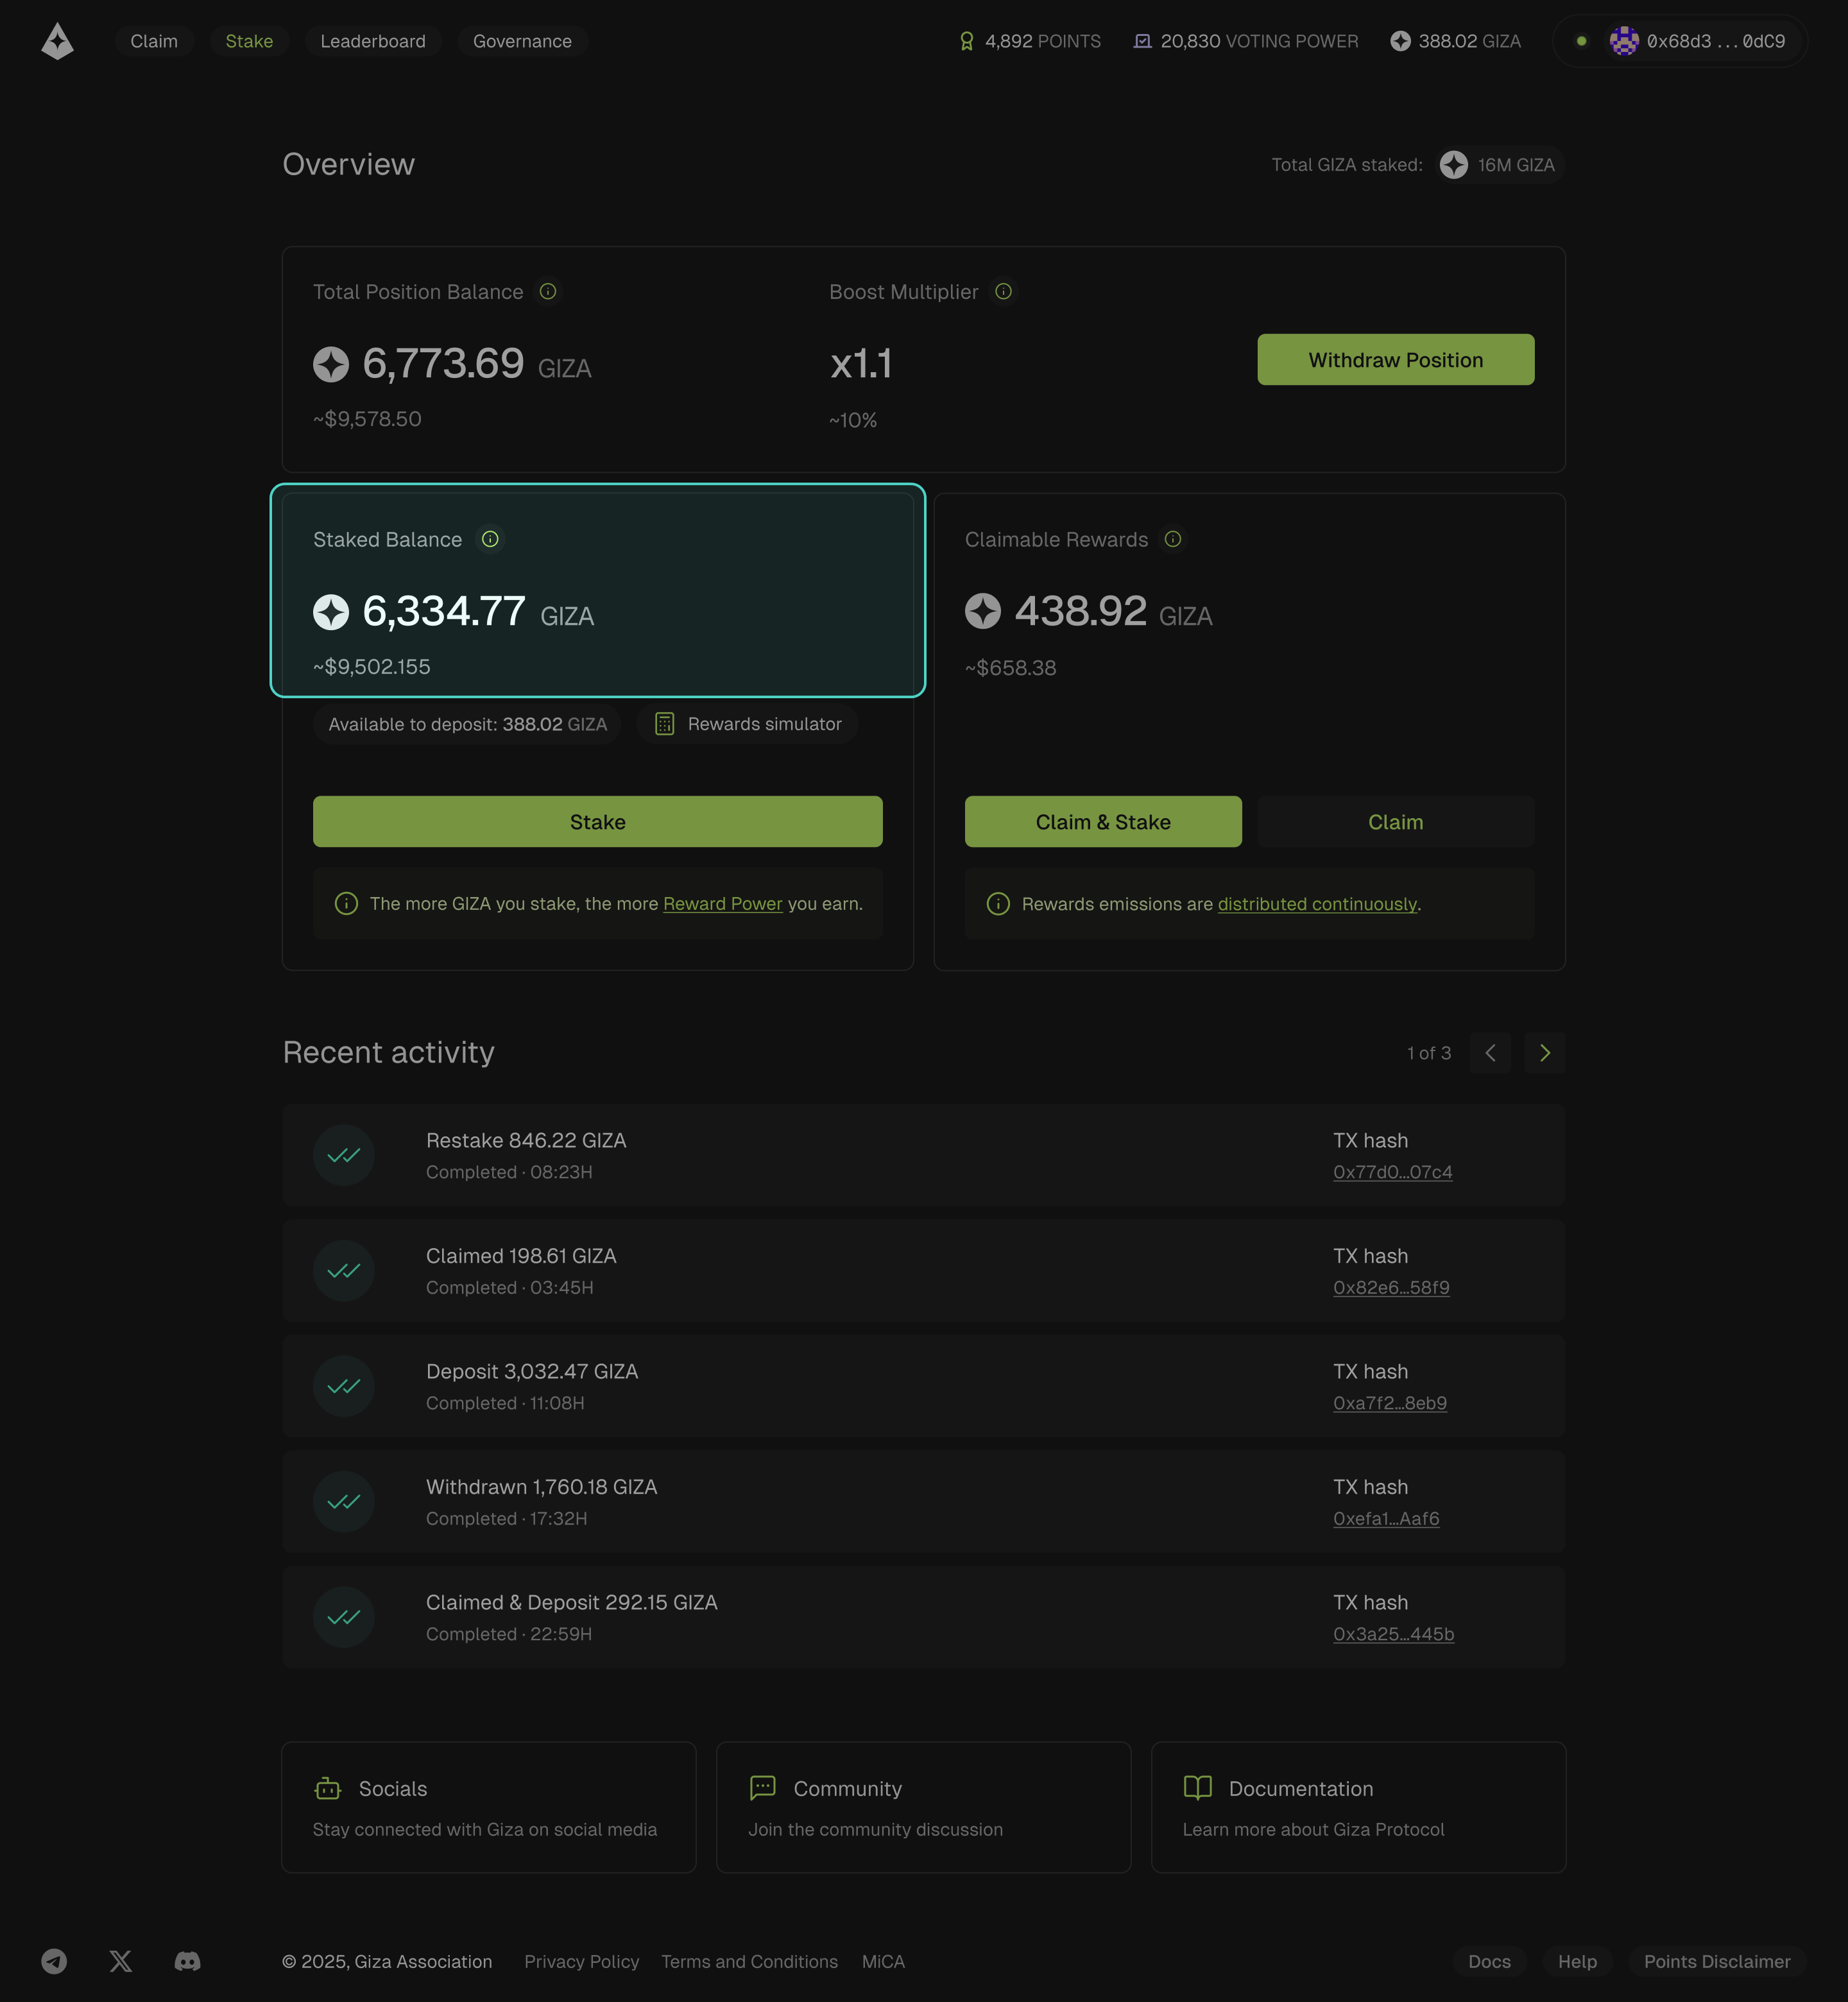
Task: Open Telegram from footer icon
Action: pyautogui.click(x=54, y=1961)
